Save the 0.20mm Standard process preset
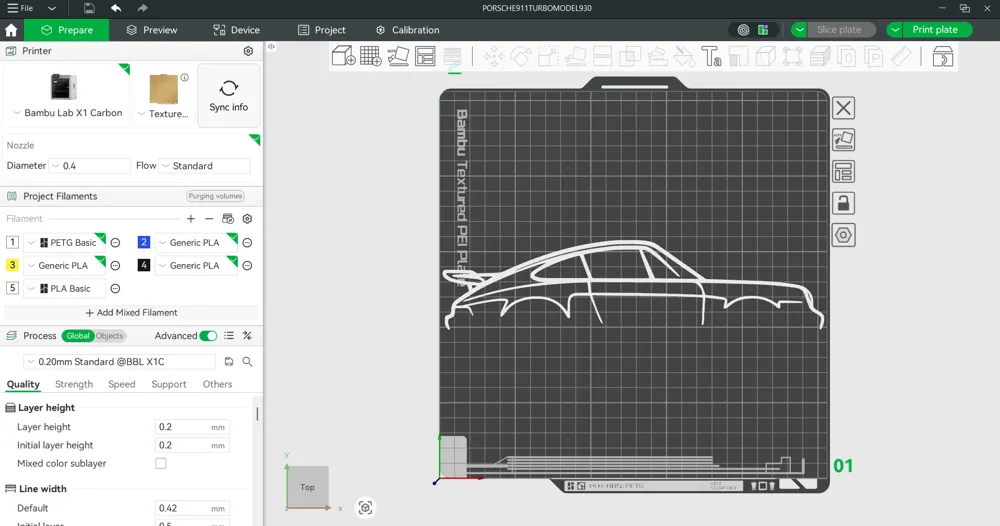 tap(229, 362)
